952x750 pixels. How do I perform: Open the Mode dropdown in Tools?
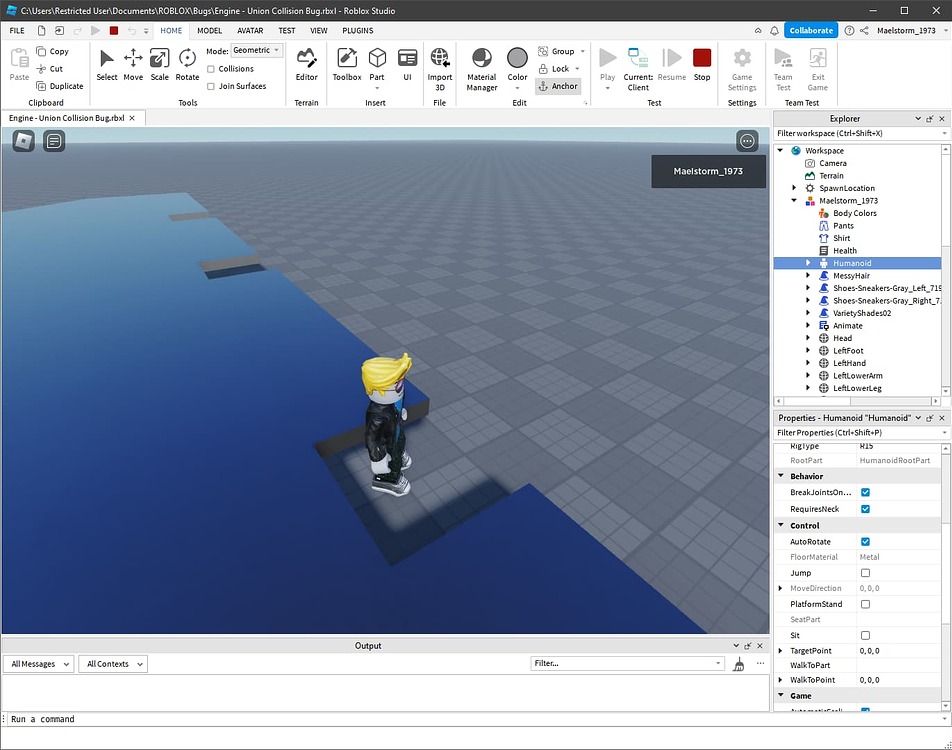[256, 50]
